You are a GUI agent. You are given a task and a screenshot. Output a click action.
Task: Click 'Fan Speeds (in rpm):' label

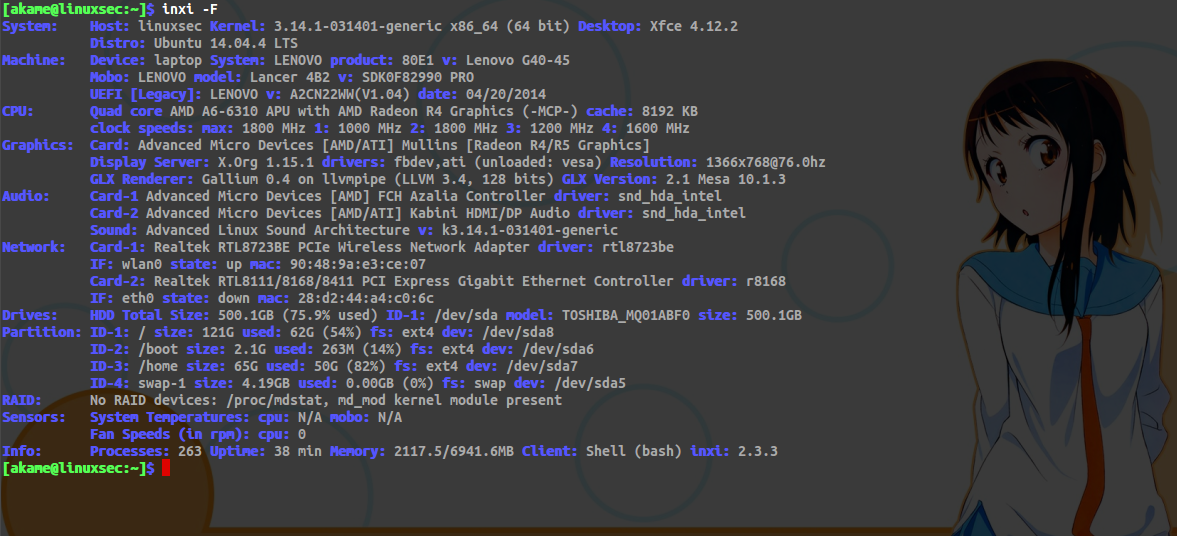[168, 435]
